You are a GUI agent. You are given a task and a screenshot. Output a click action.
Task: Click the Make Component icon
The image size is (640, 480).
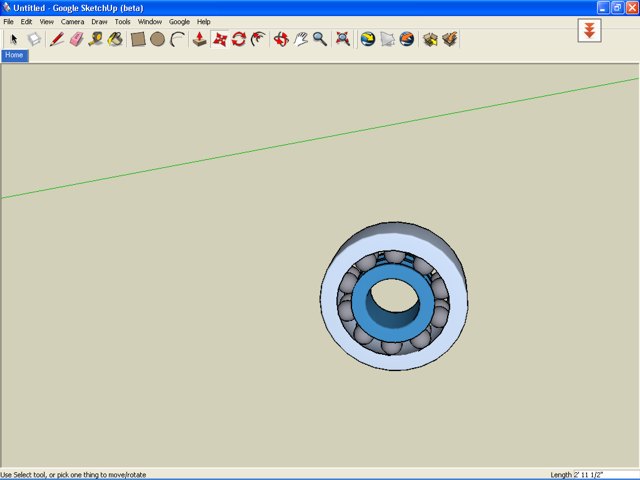tap(34, 39)
